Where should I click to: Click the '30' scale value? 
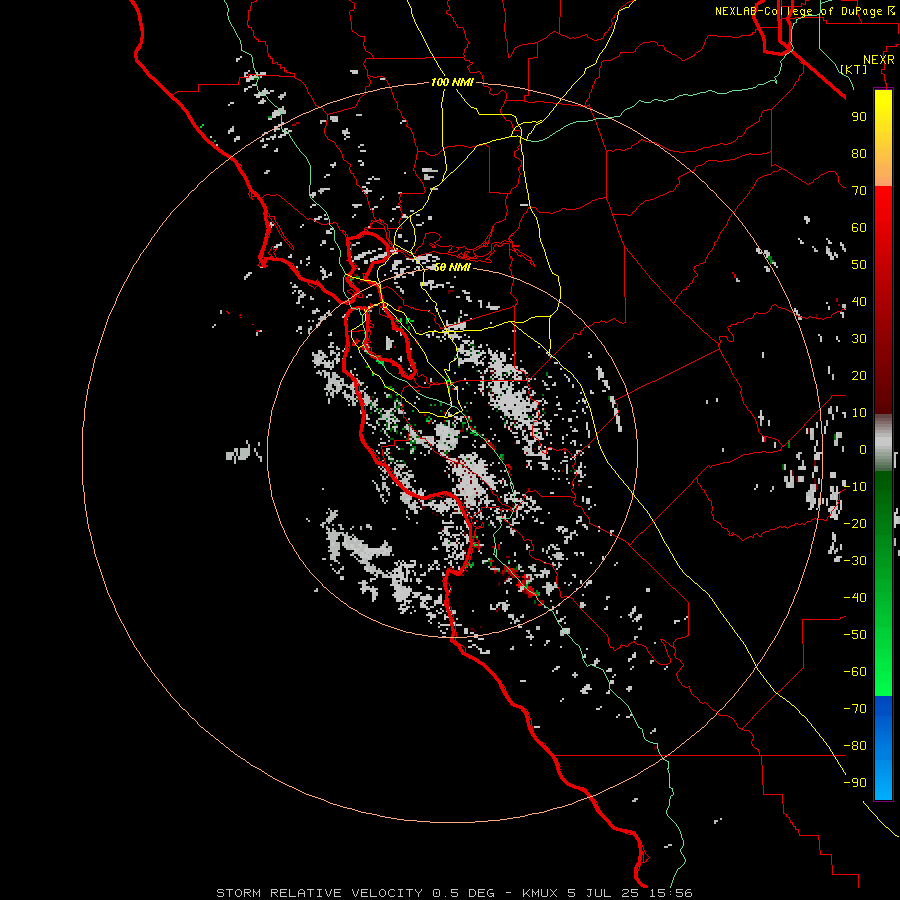pos(859,339)
